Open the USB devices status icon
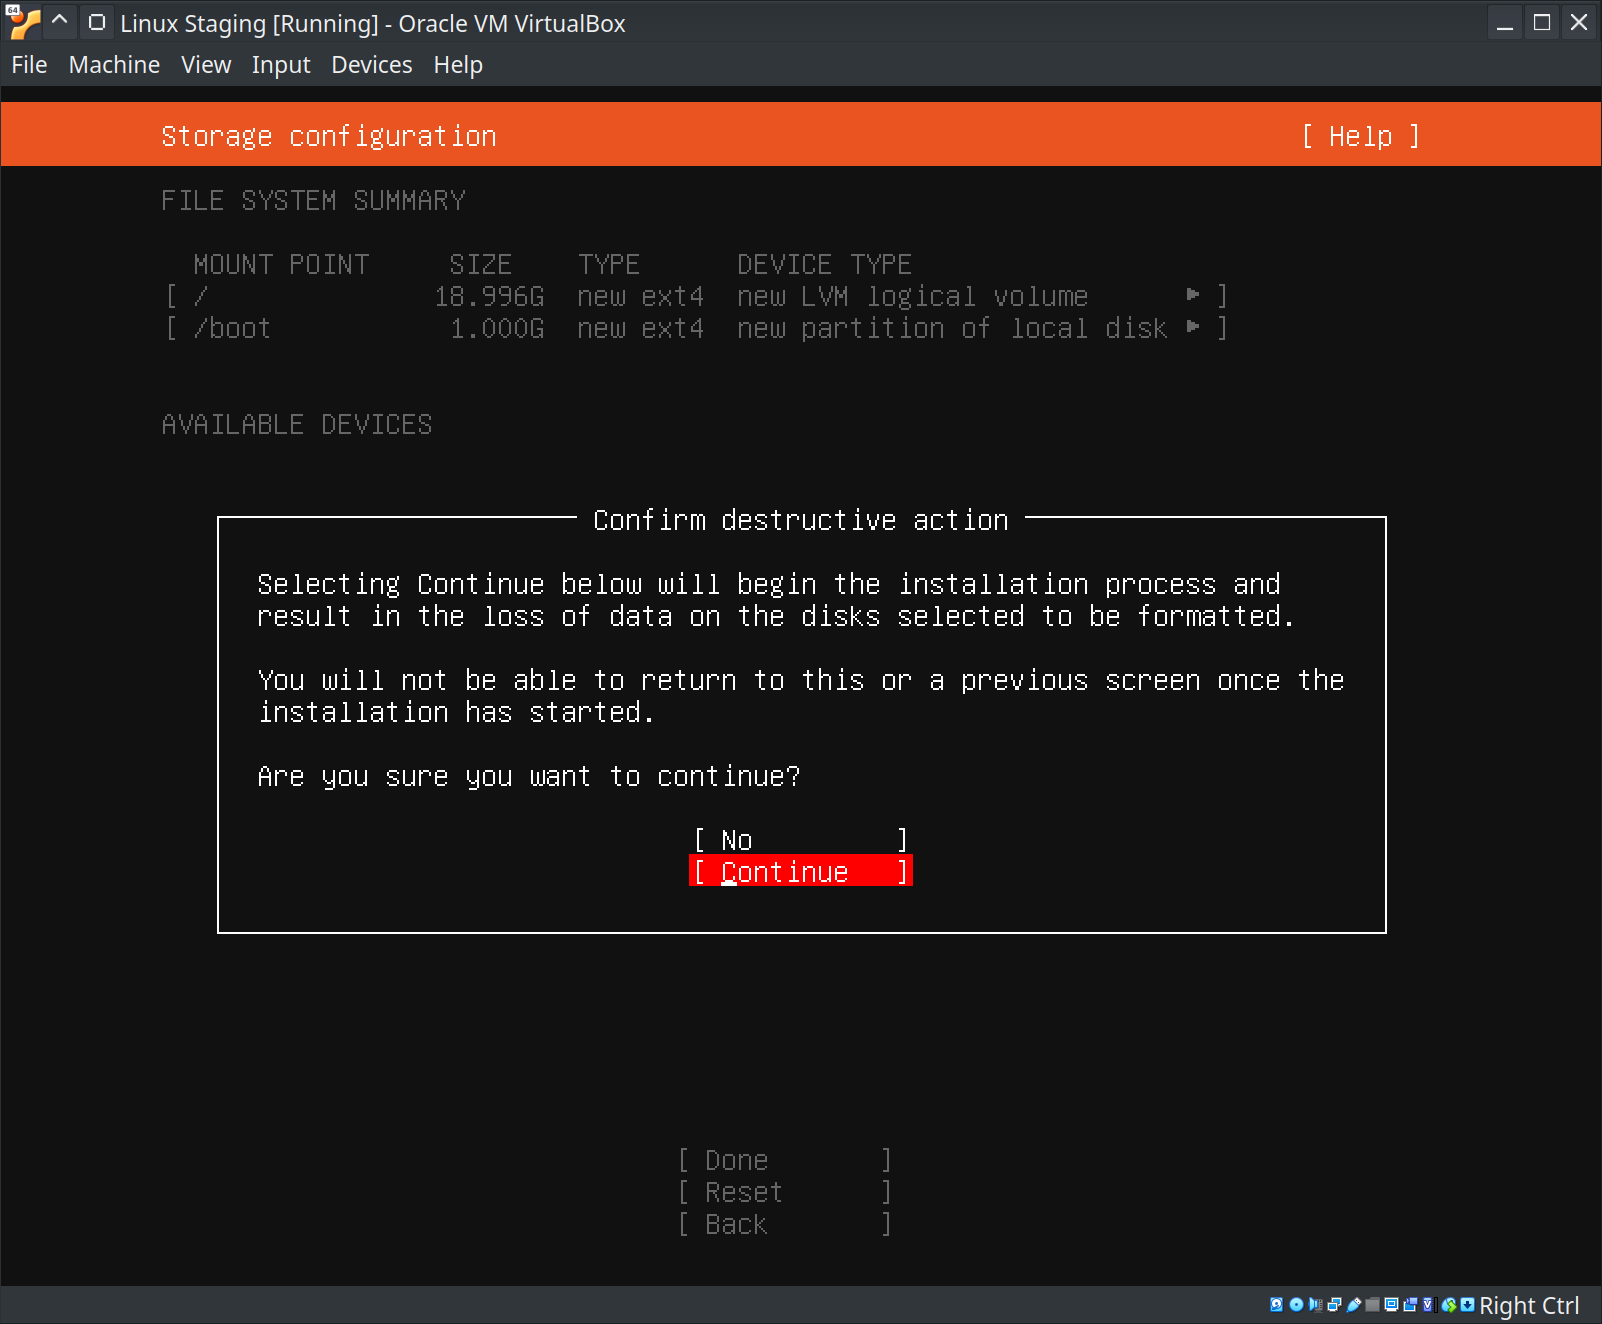Image resolution: width=1602 pixels, height=1324 pixels. point(1354,1304)
